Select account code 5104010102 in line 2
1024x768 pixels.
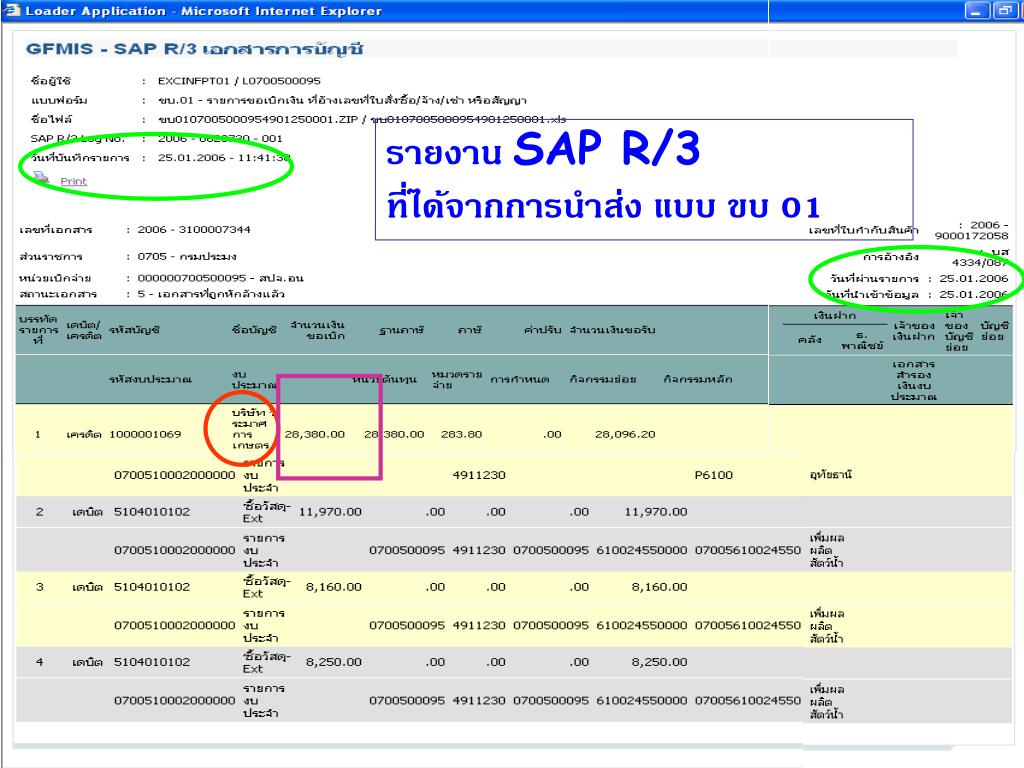(x=152, y=511)
